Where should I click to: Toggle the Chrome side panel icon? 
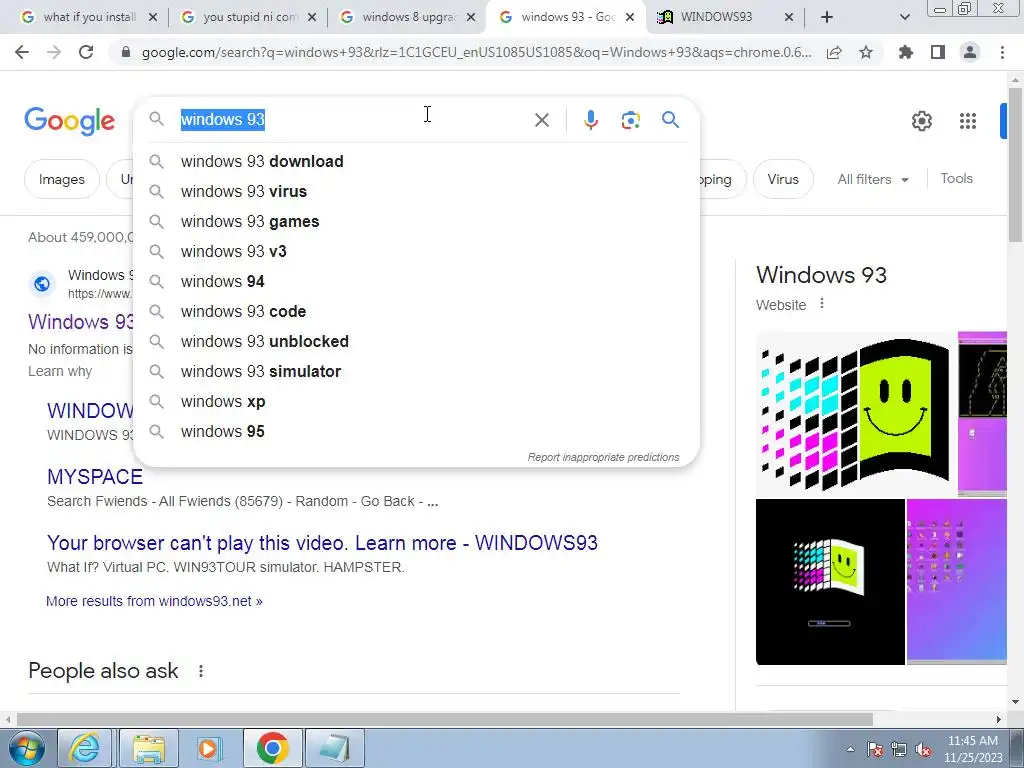(938, 52)
